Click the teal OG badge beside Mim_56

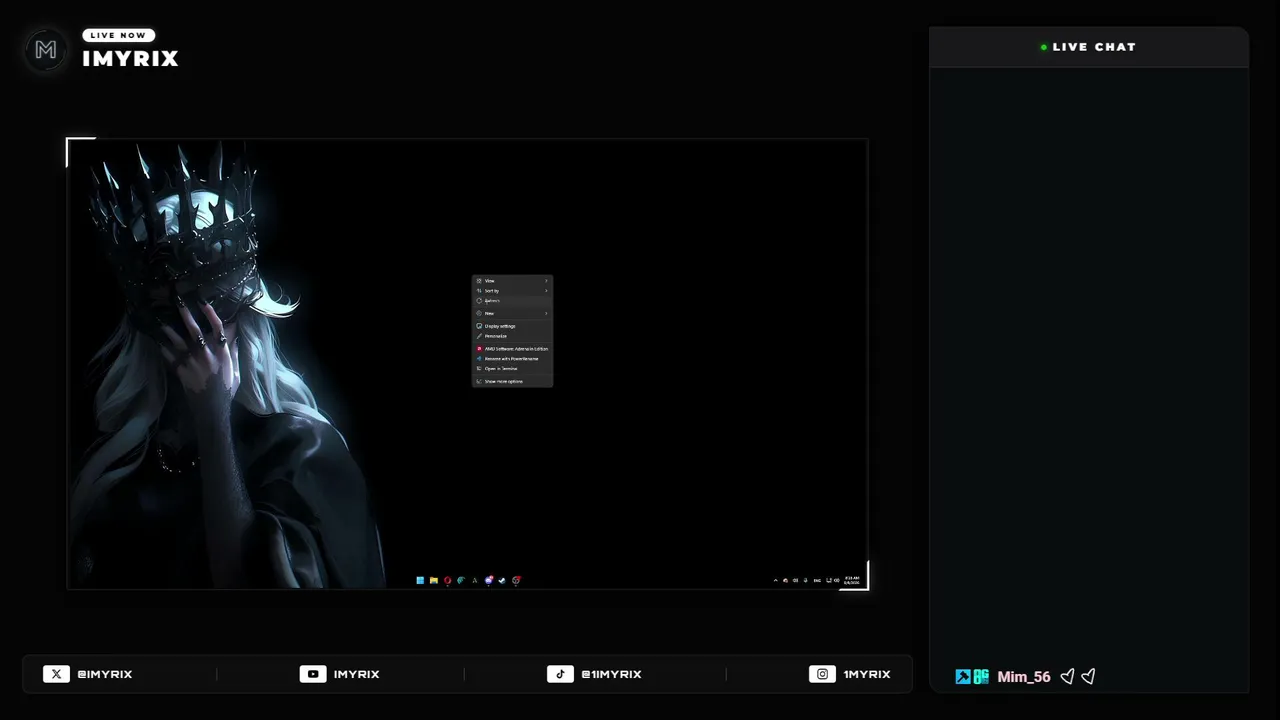(981, 677)
